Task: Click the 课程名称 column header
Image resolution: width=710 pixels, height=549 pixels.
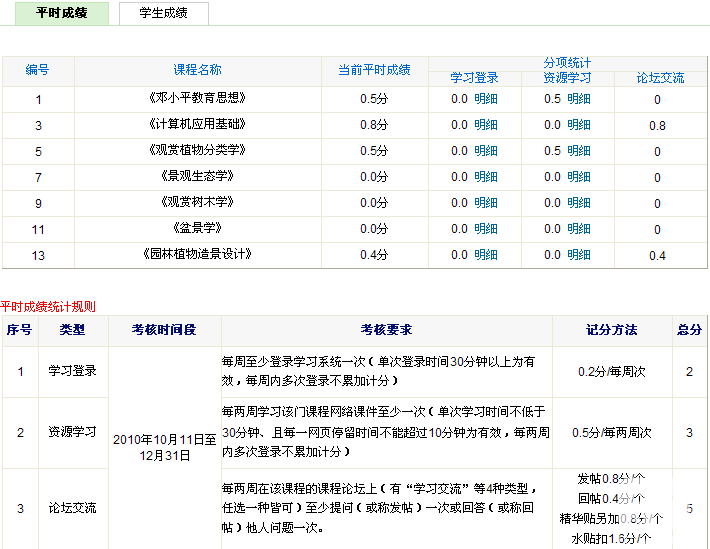Action: 197,70
